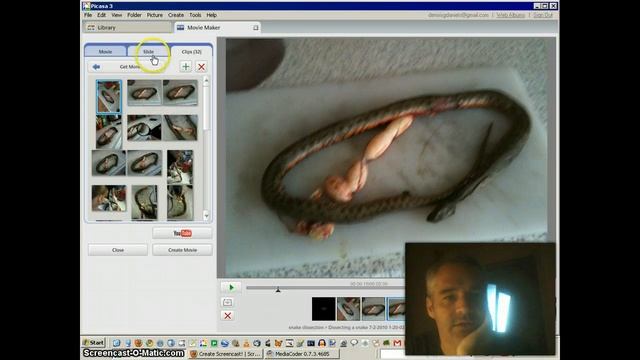Screen dimensions: 640x360
Task: Select the third clip thumbnail in the second row
Action: (180, 128)
